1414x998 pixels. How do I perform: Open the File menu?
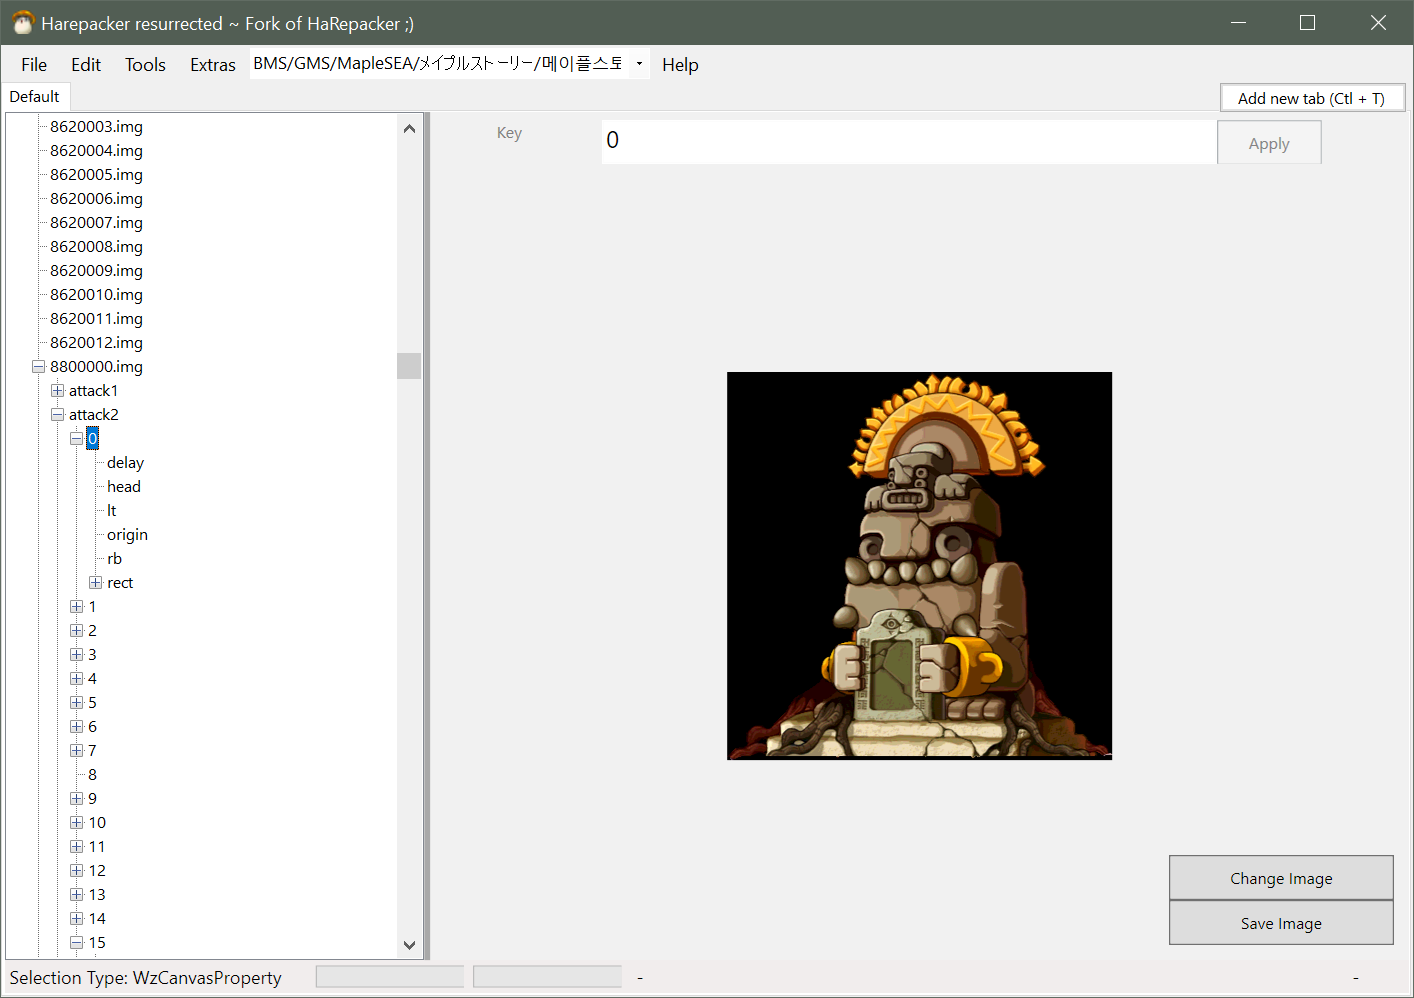tap(34, 65)
